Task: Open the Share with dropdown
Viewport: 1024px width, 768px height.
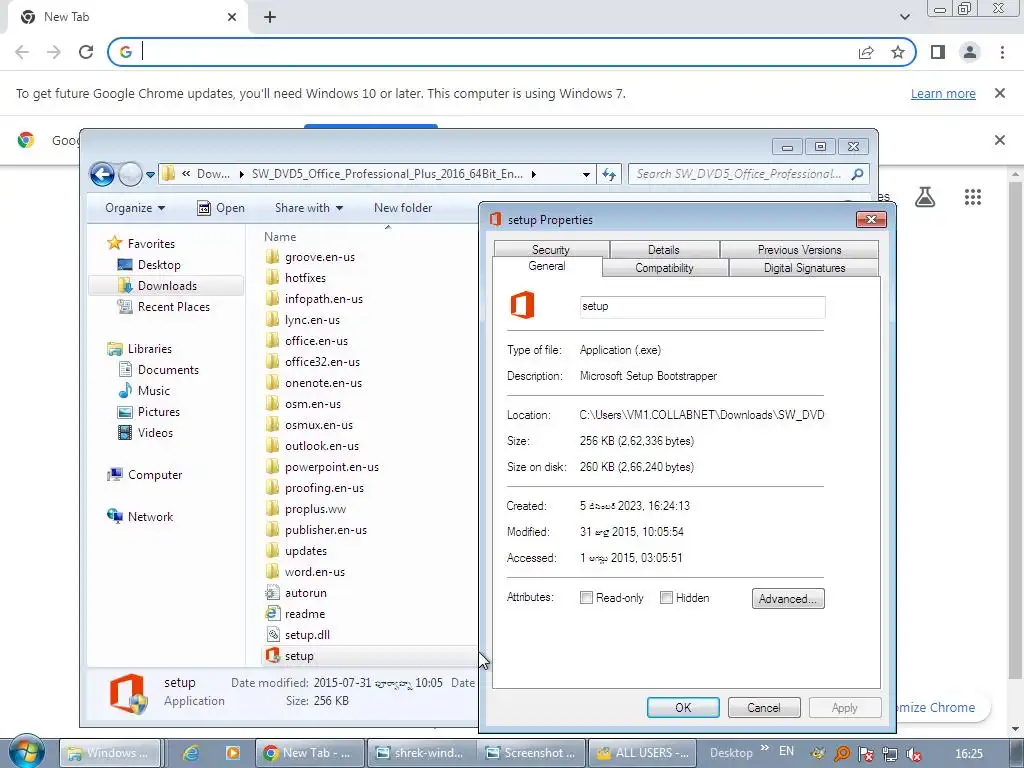Action: pyautogui.click(x=309, y=208)
